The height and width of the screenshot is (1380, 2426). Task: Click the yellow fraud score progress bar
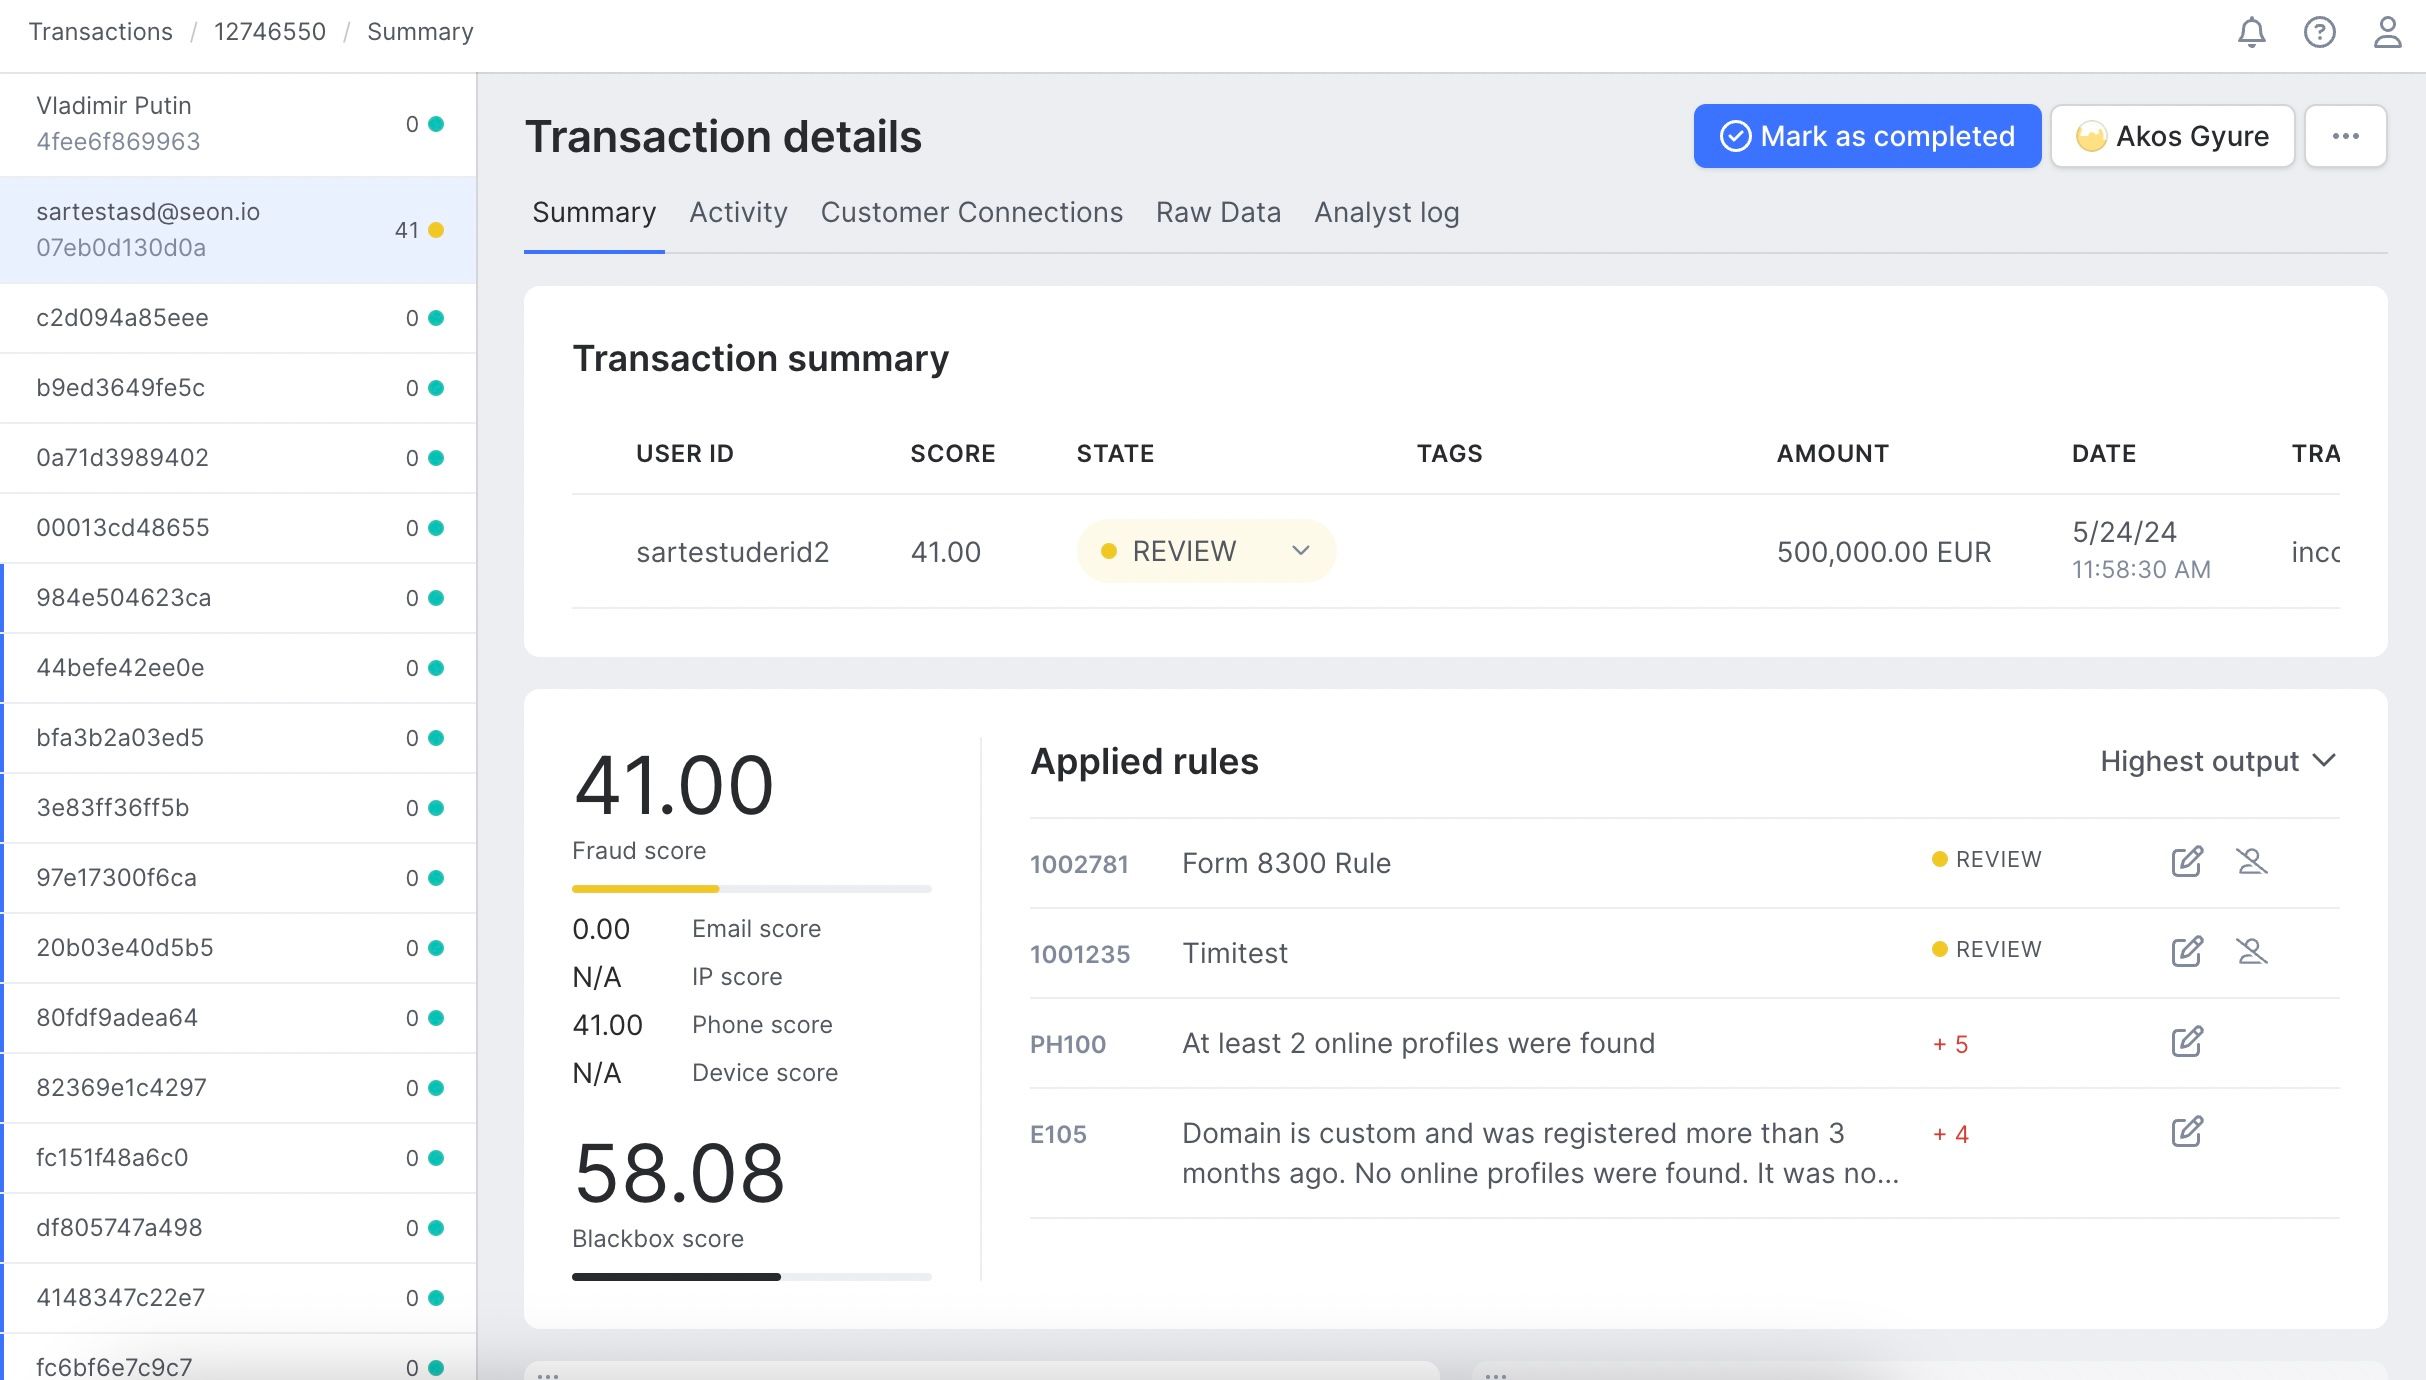click(645, 888)
